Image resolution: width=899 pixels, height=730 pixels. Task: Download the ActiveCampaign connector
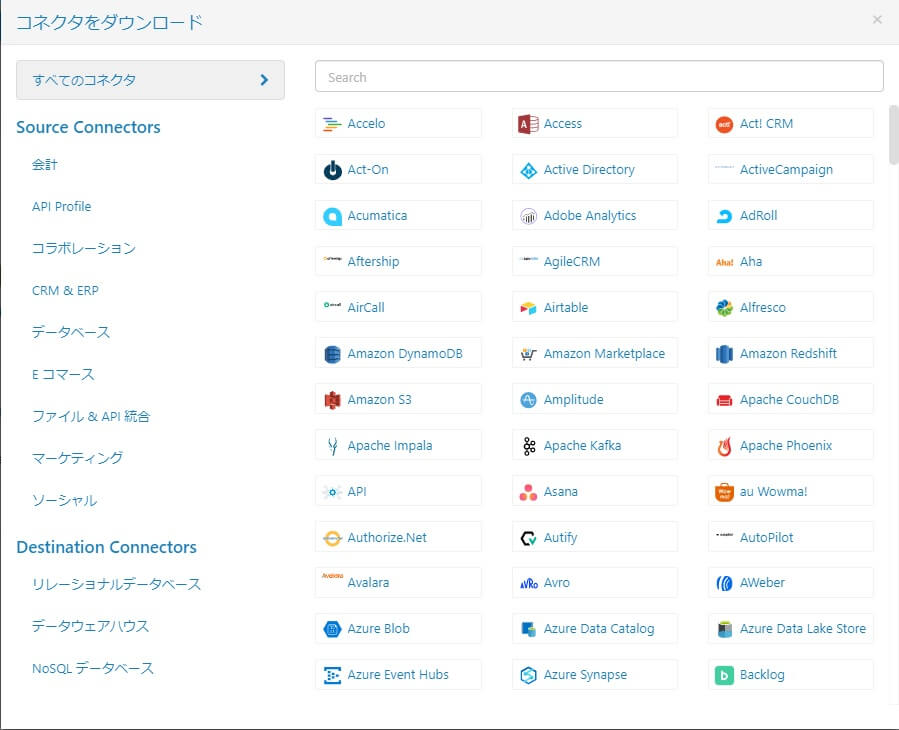(x=791, y=170)
